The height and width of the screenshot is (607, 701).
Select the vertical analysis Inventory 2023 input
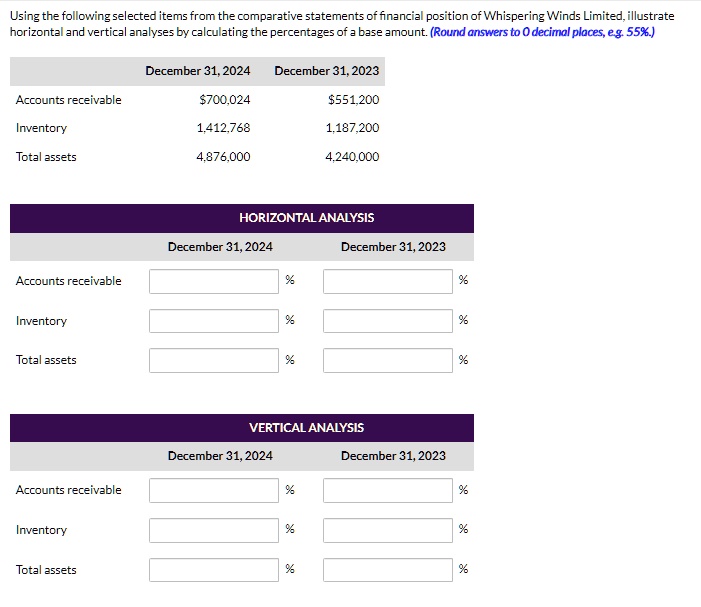(x=387, y=530)
